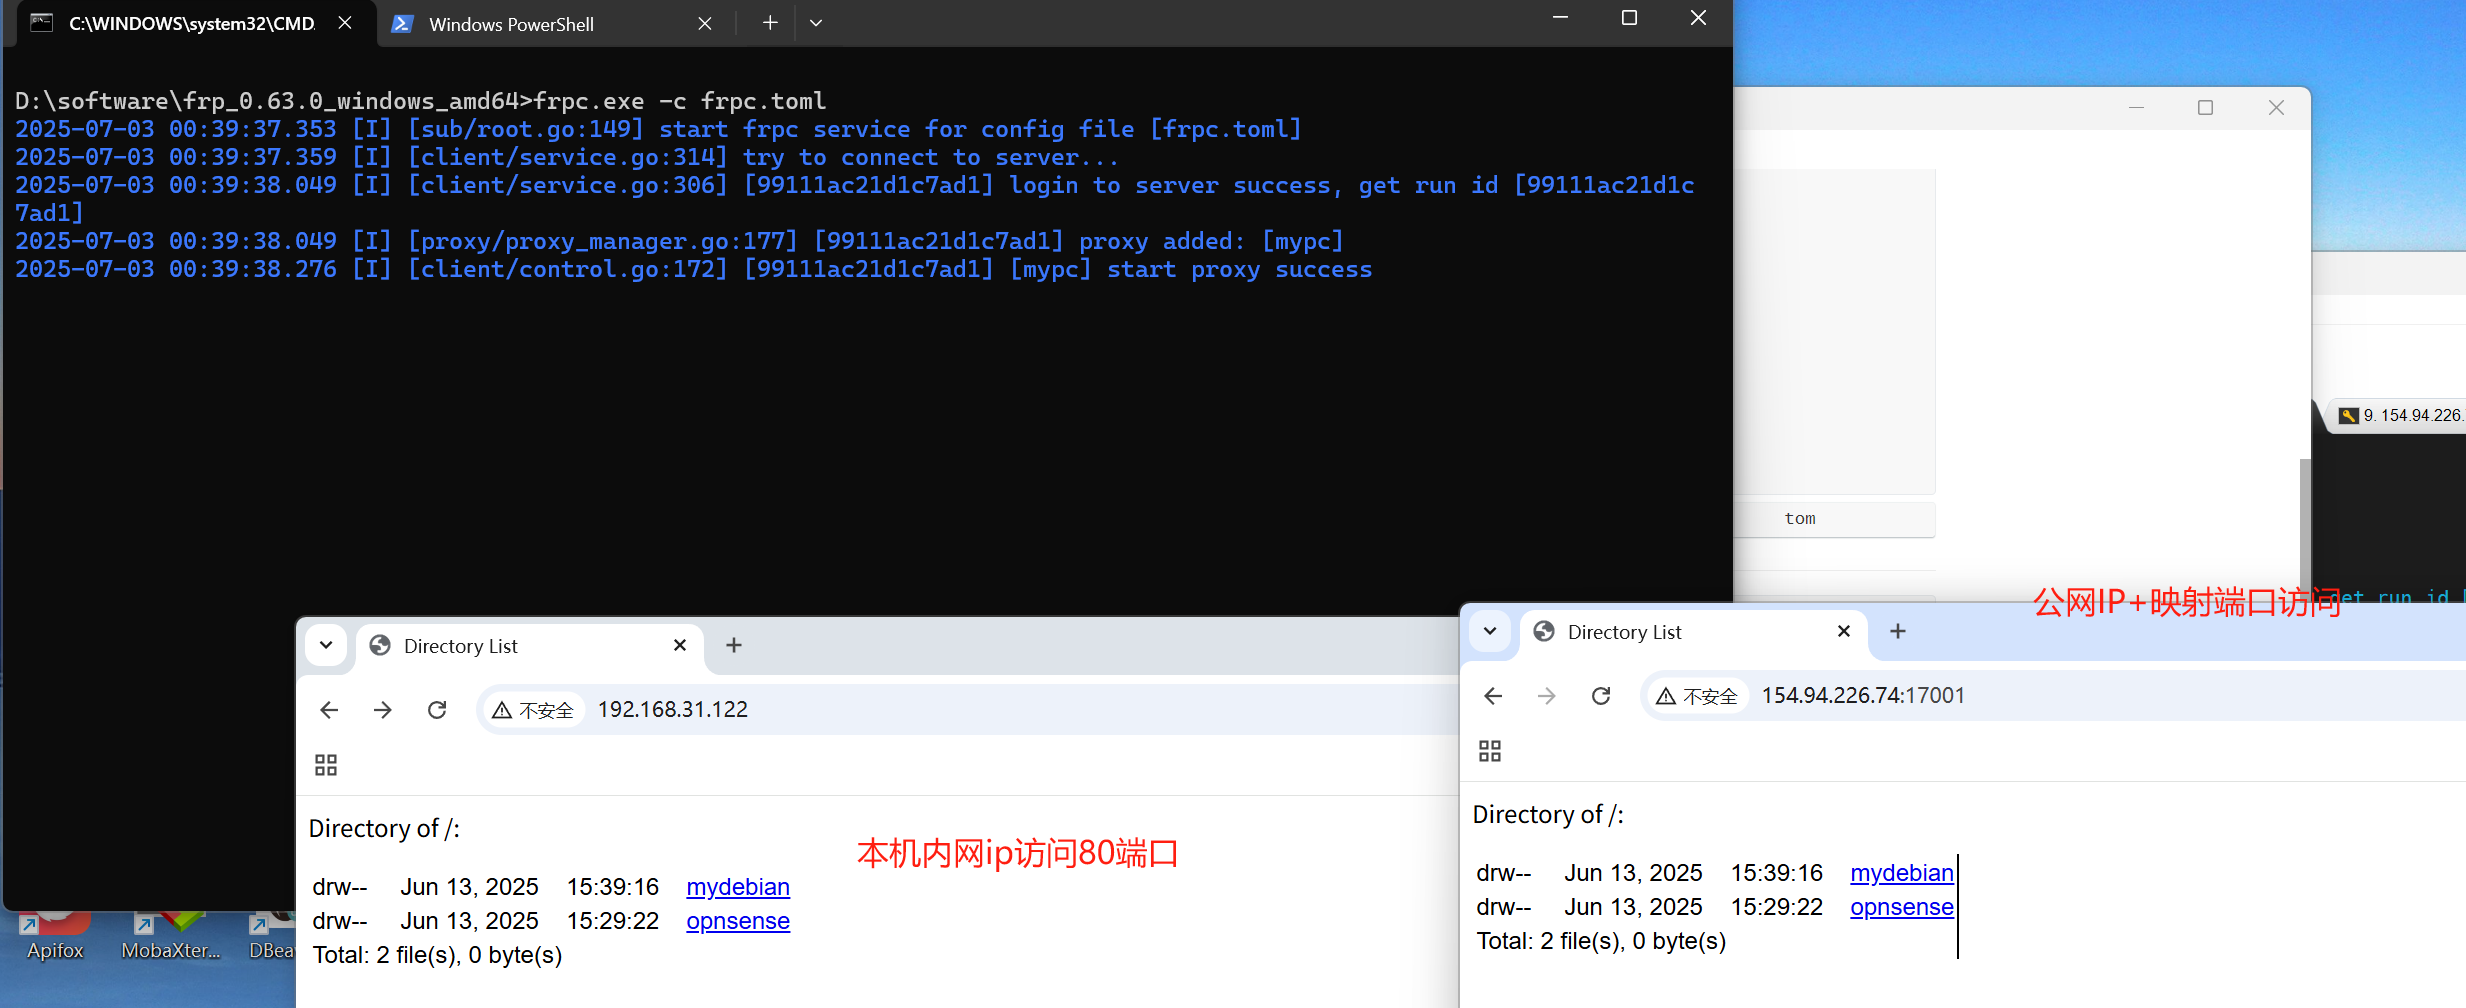Reload the 192.168.31.122 page

(x=437, y=710)
